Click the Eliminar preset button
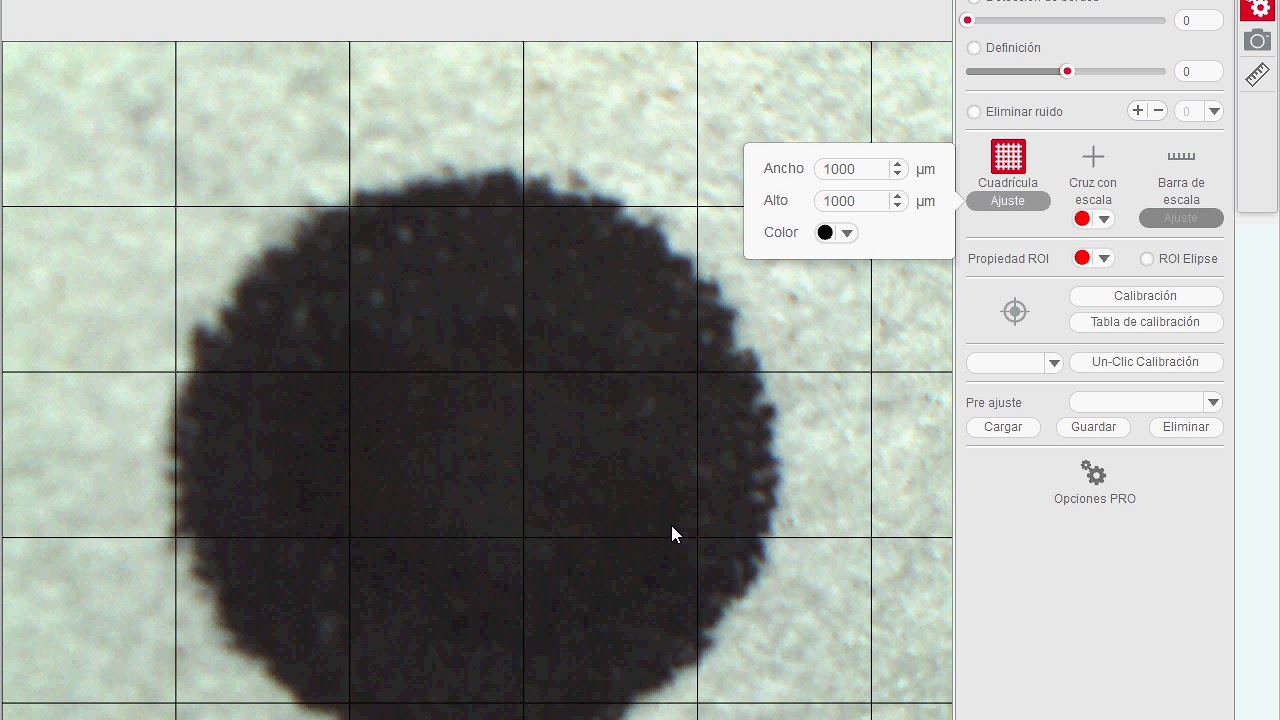1280x720 pixels. (1186, 427)
